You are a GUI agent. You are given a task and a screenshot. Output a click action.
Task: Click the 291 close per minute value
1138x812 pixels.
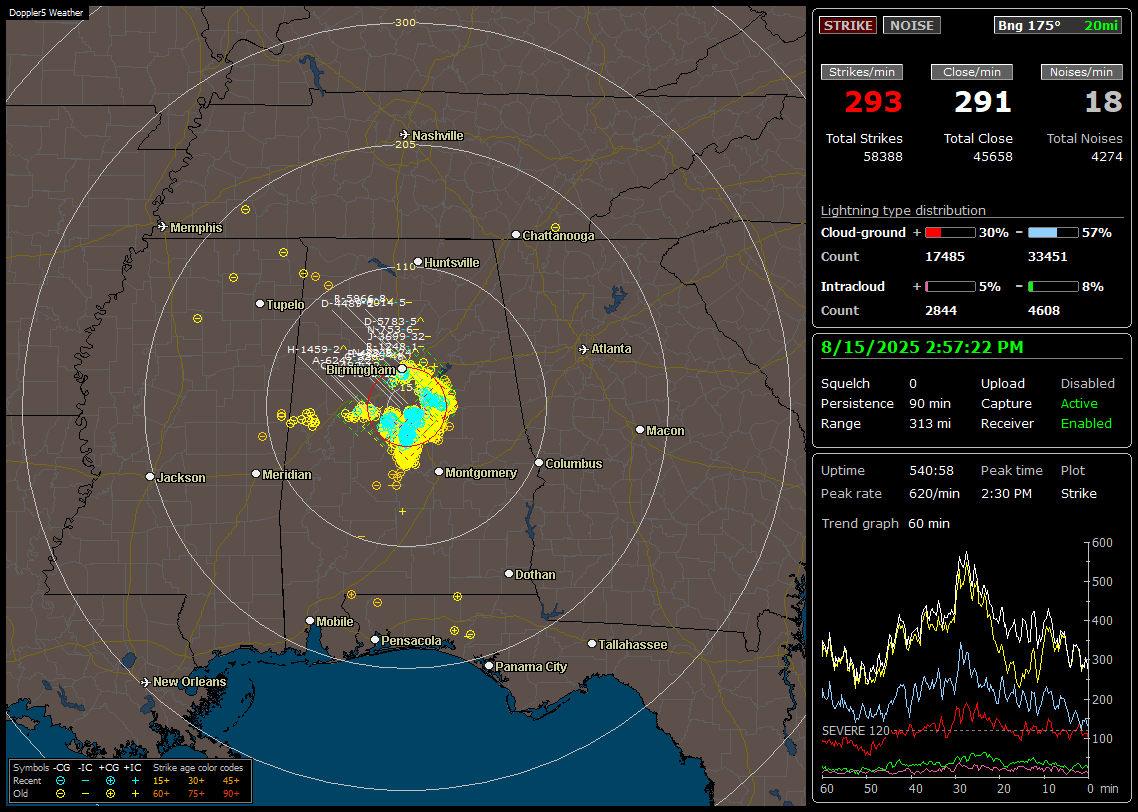point(983,102)
